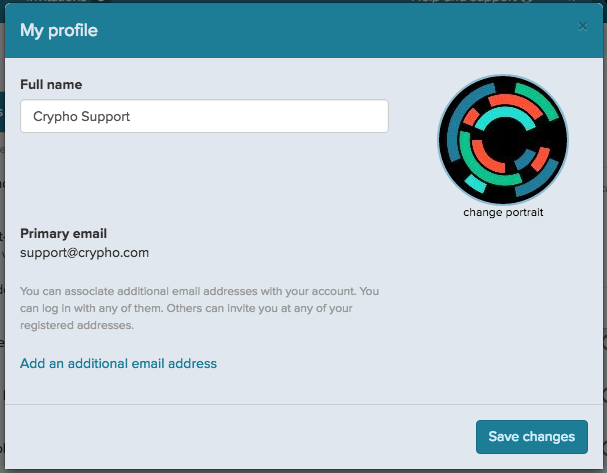Viewport: 607px width, 473px height.
Task: Place cursor after 'Support' in name field
Action: coord(130,117)
